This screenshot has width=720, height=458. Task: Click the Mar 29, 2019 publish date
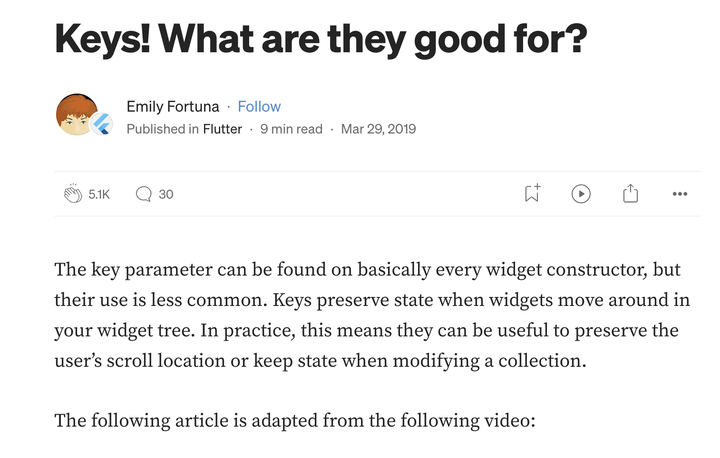(x=378, y=129)
